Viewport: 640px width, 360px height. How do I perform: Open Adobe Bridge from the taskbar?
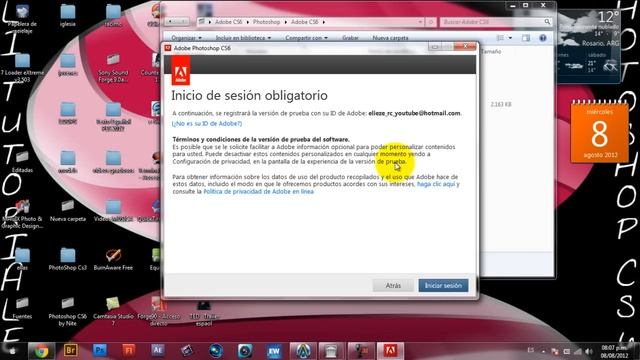71,351
